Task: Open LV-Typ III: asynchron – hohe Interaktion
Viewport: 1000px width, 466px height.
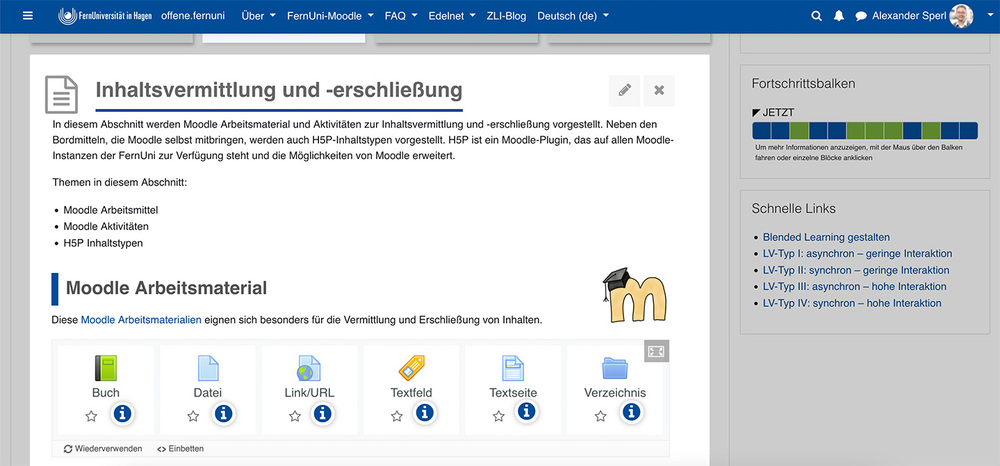Action: click(x=855, y=287)
